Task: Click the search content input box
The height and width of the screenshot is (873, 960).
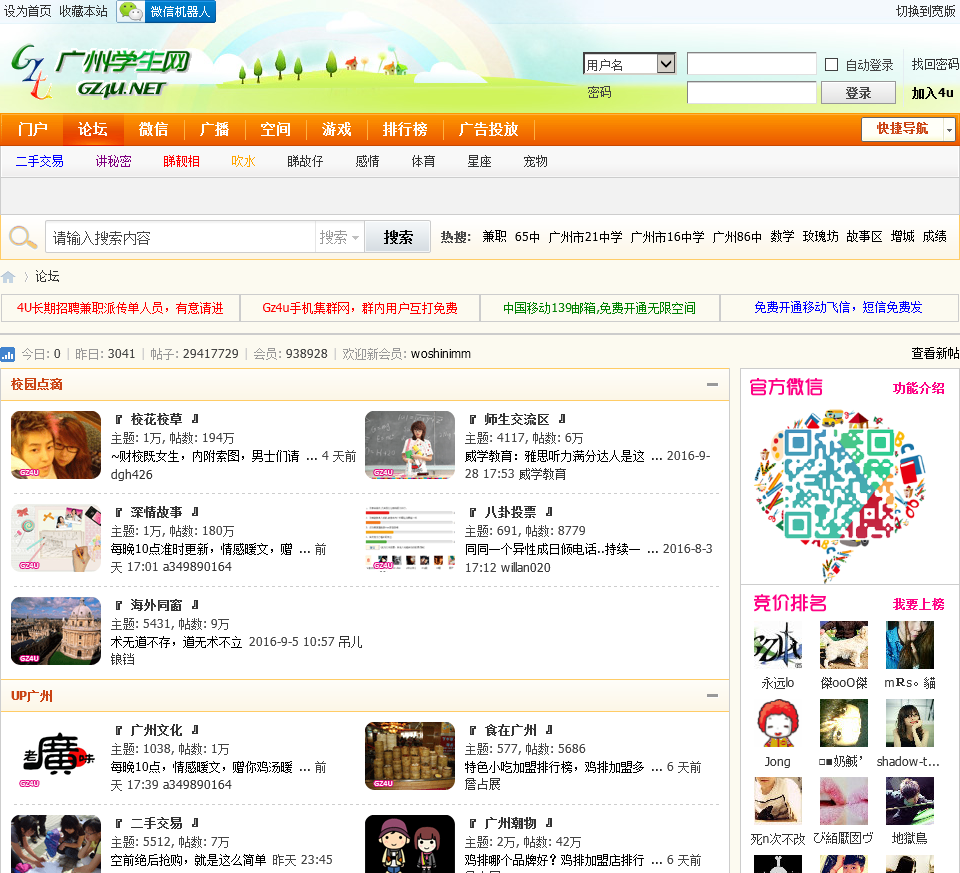Action: 181,237
